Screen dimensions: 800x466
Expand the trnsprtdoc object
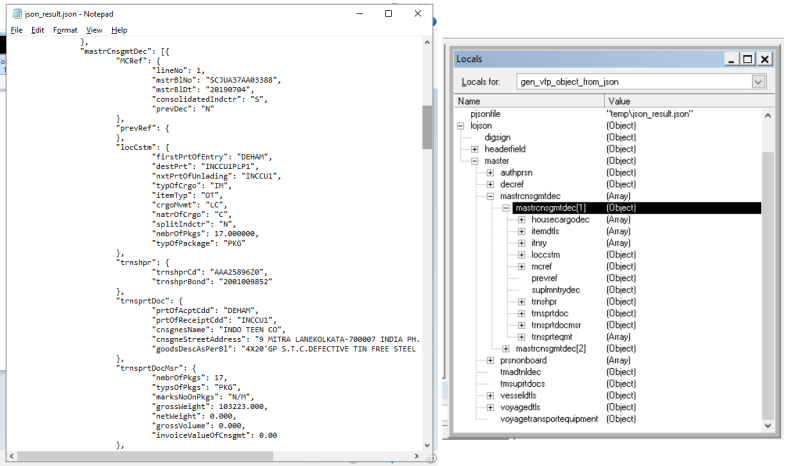(x=521, y=313)
